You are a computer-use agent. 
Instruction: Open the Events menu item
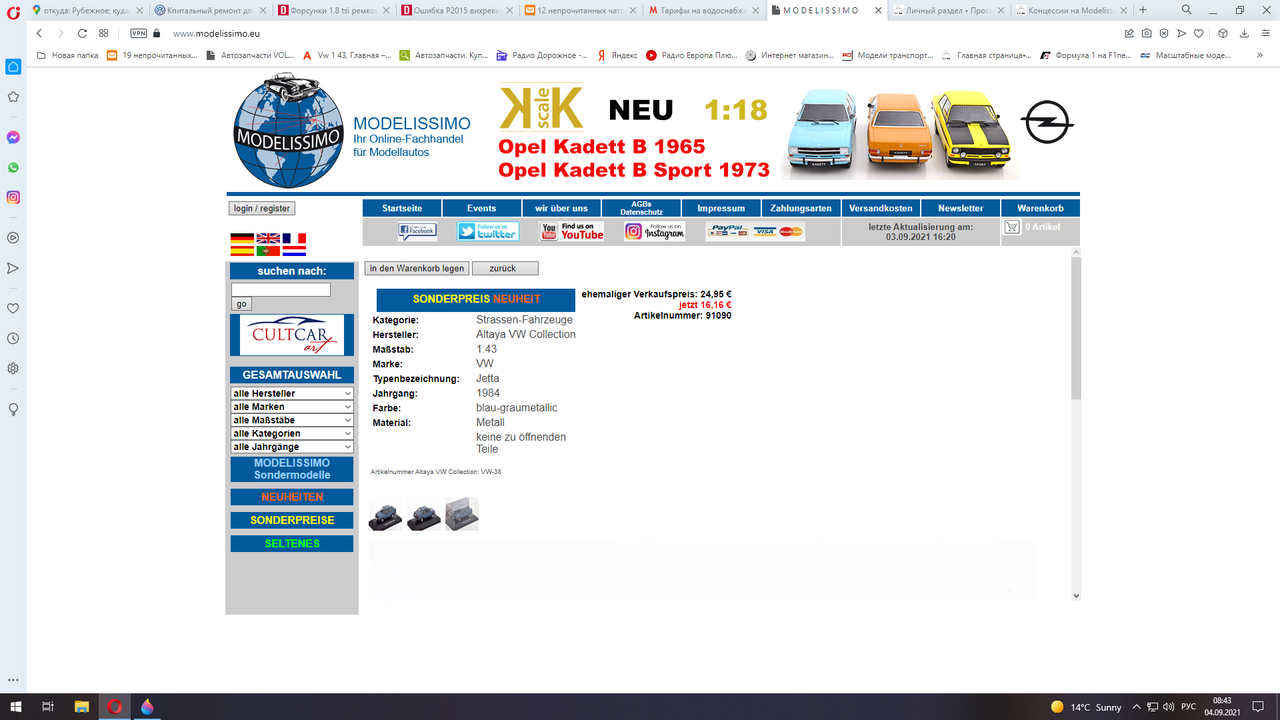pos(482,208)
